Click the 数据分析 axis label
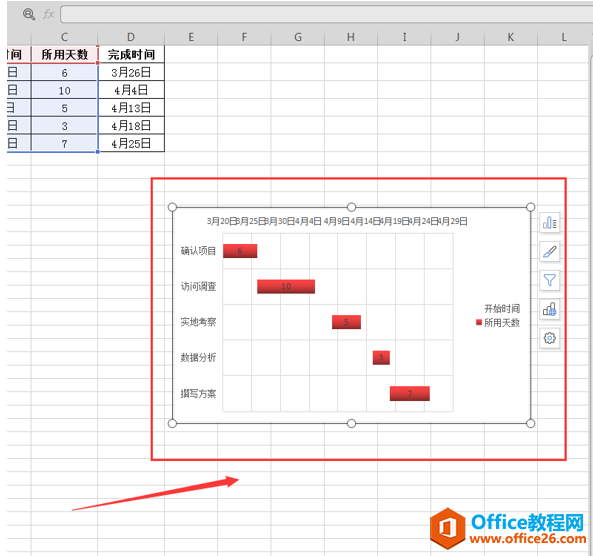 tap(198, 357)
